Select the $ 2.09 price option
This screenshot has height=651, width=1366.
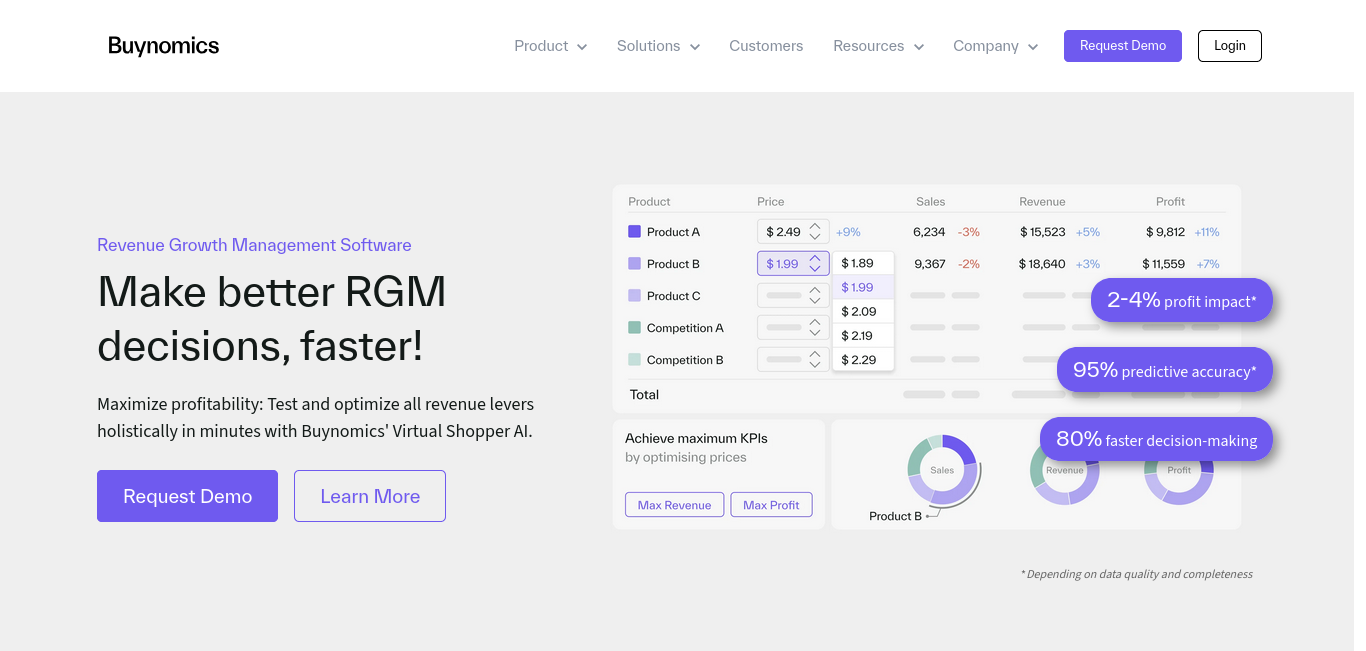coord(863,311)
